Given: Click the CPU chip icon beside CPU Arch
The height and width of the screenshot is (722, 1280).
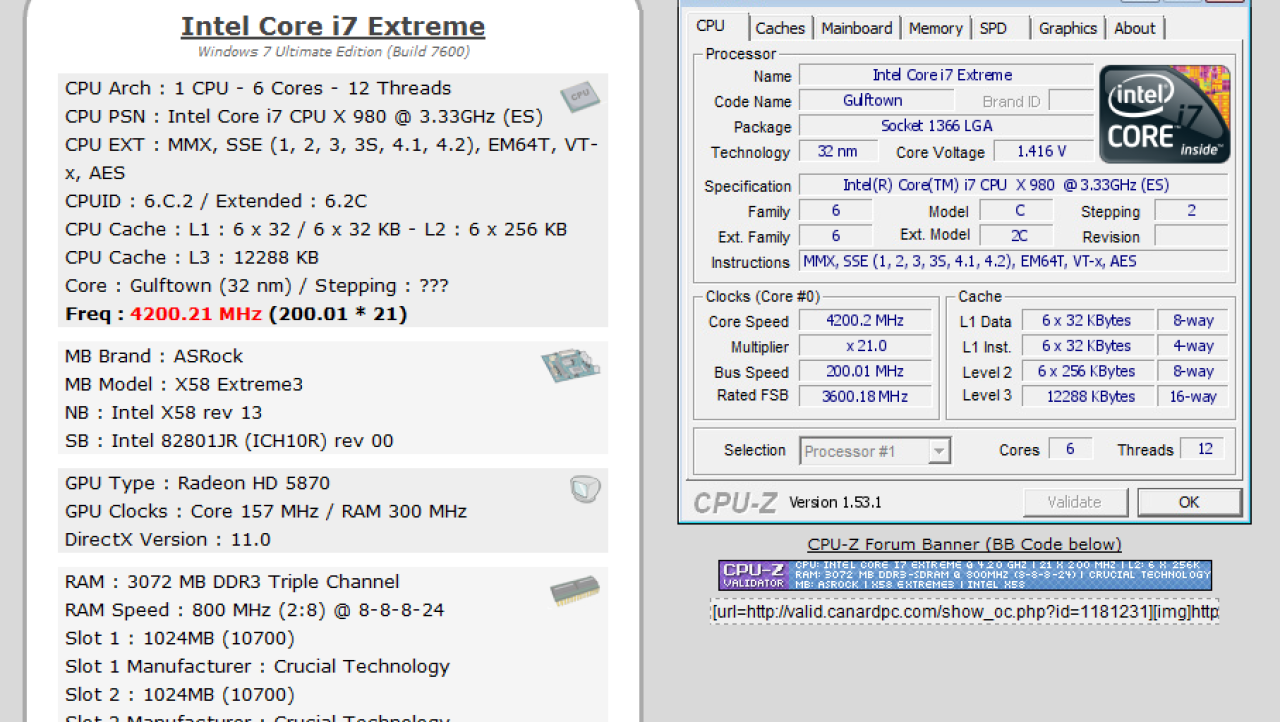Looking at the screenshot, I should coord(579,96).
